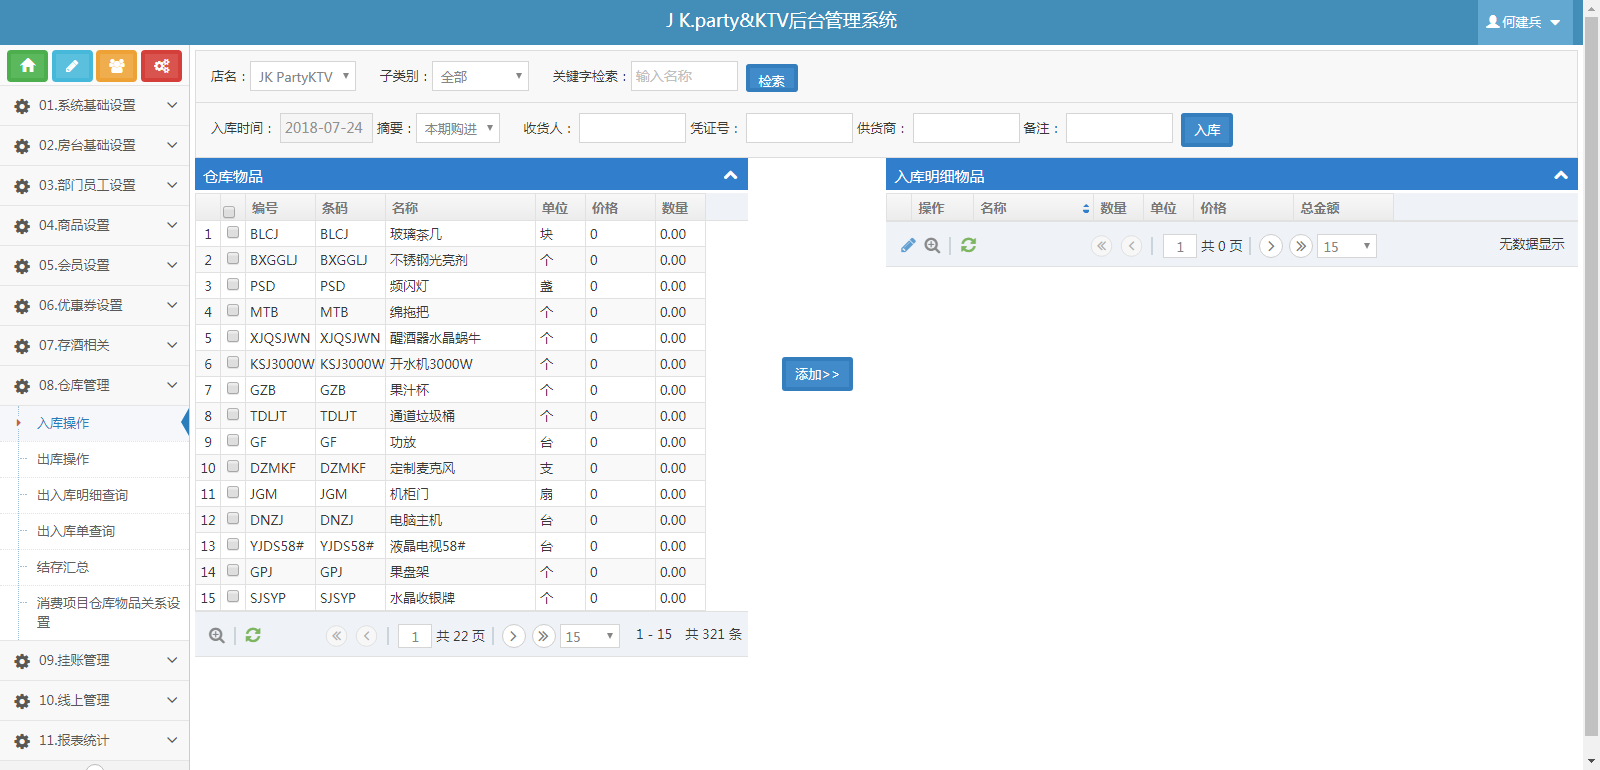Click the magnifier search icon under warehouse grid
The image size is (1600, 770).
pyautogui.click(x=216, y=635)
